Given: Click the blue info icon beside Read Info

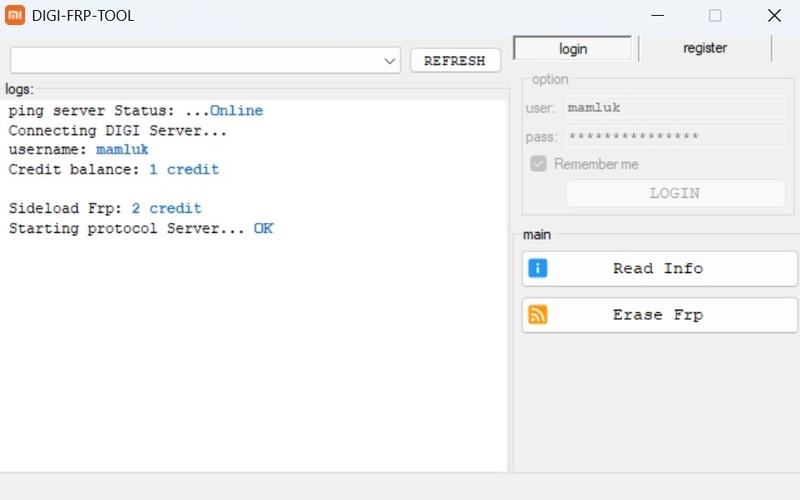Looking at the screenshot, I should [x=538, y=268].
